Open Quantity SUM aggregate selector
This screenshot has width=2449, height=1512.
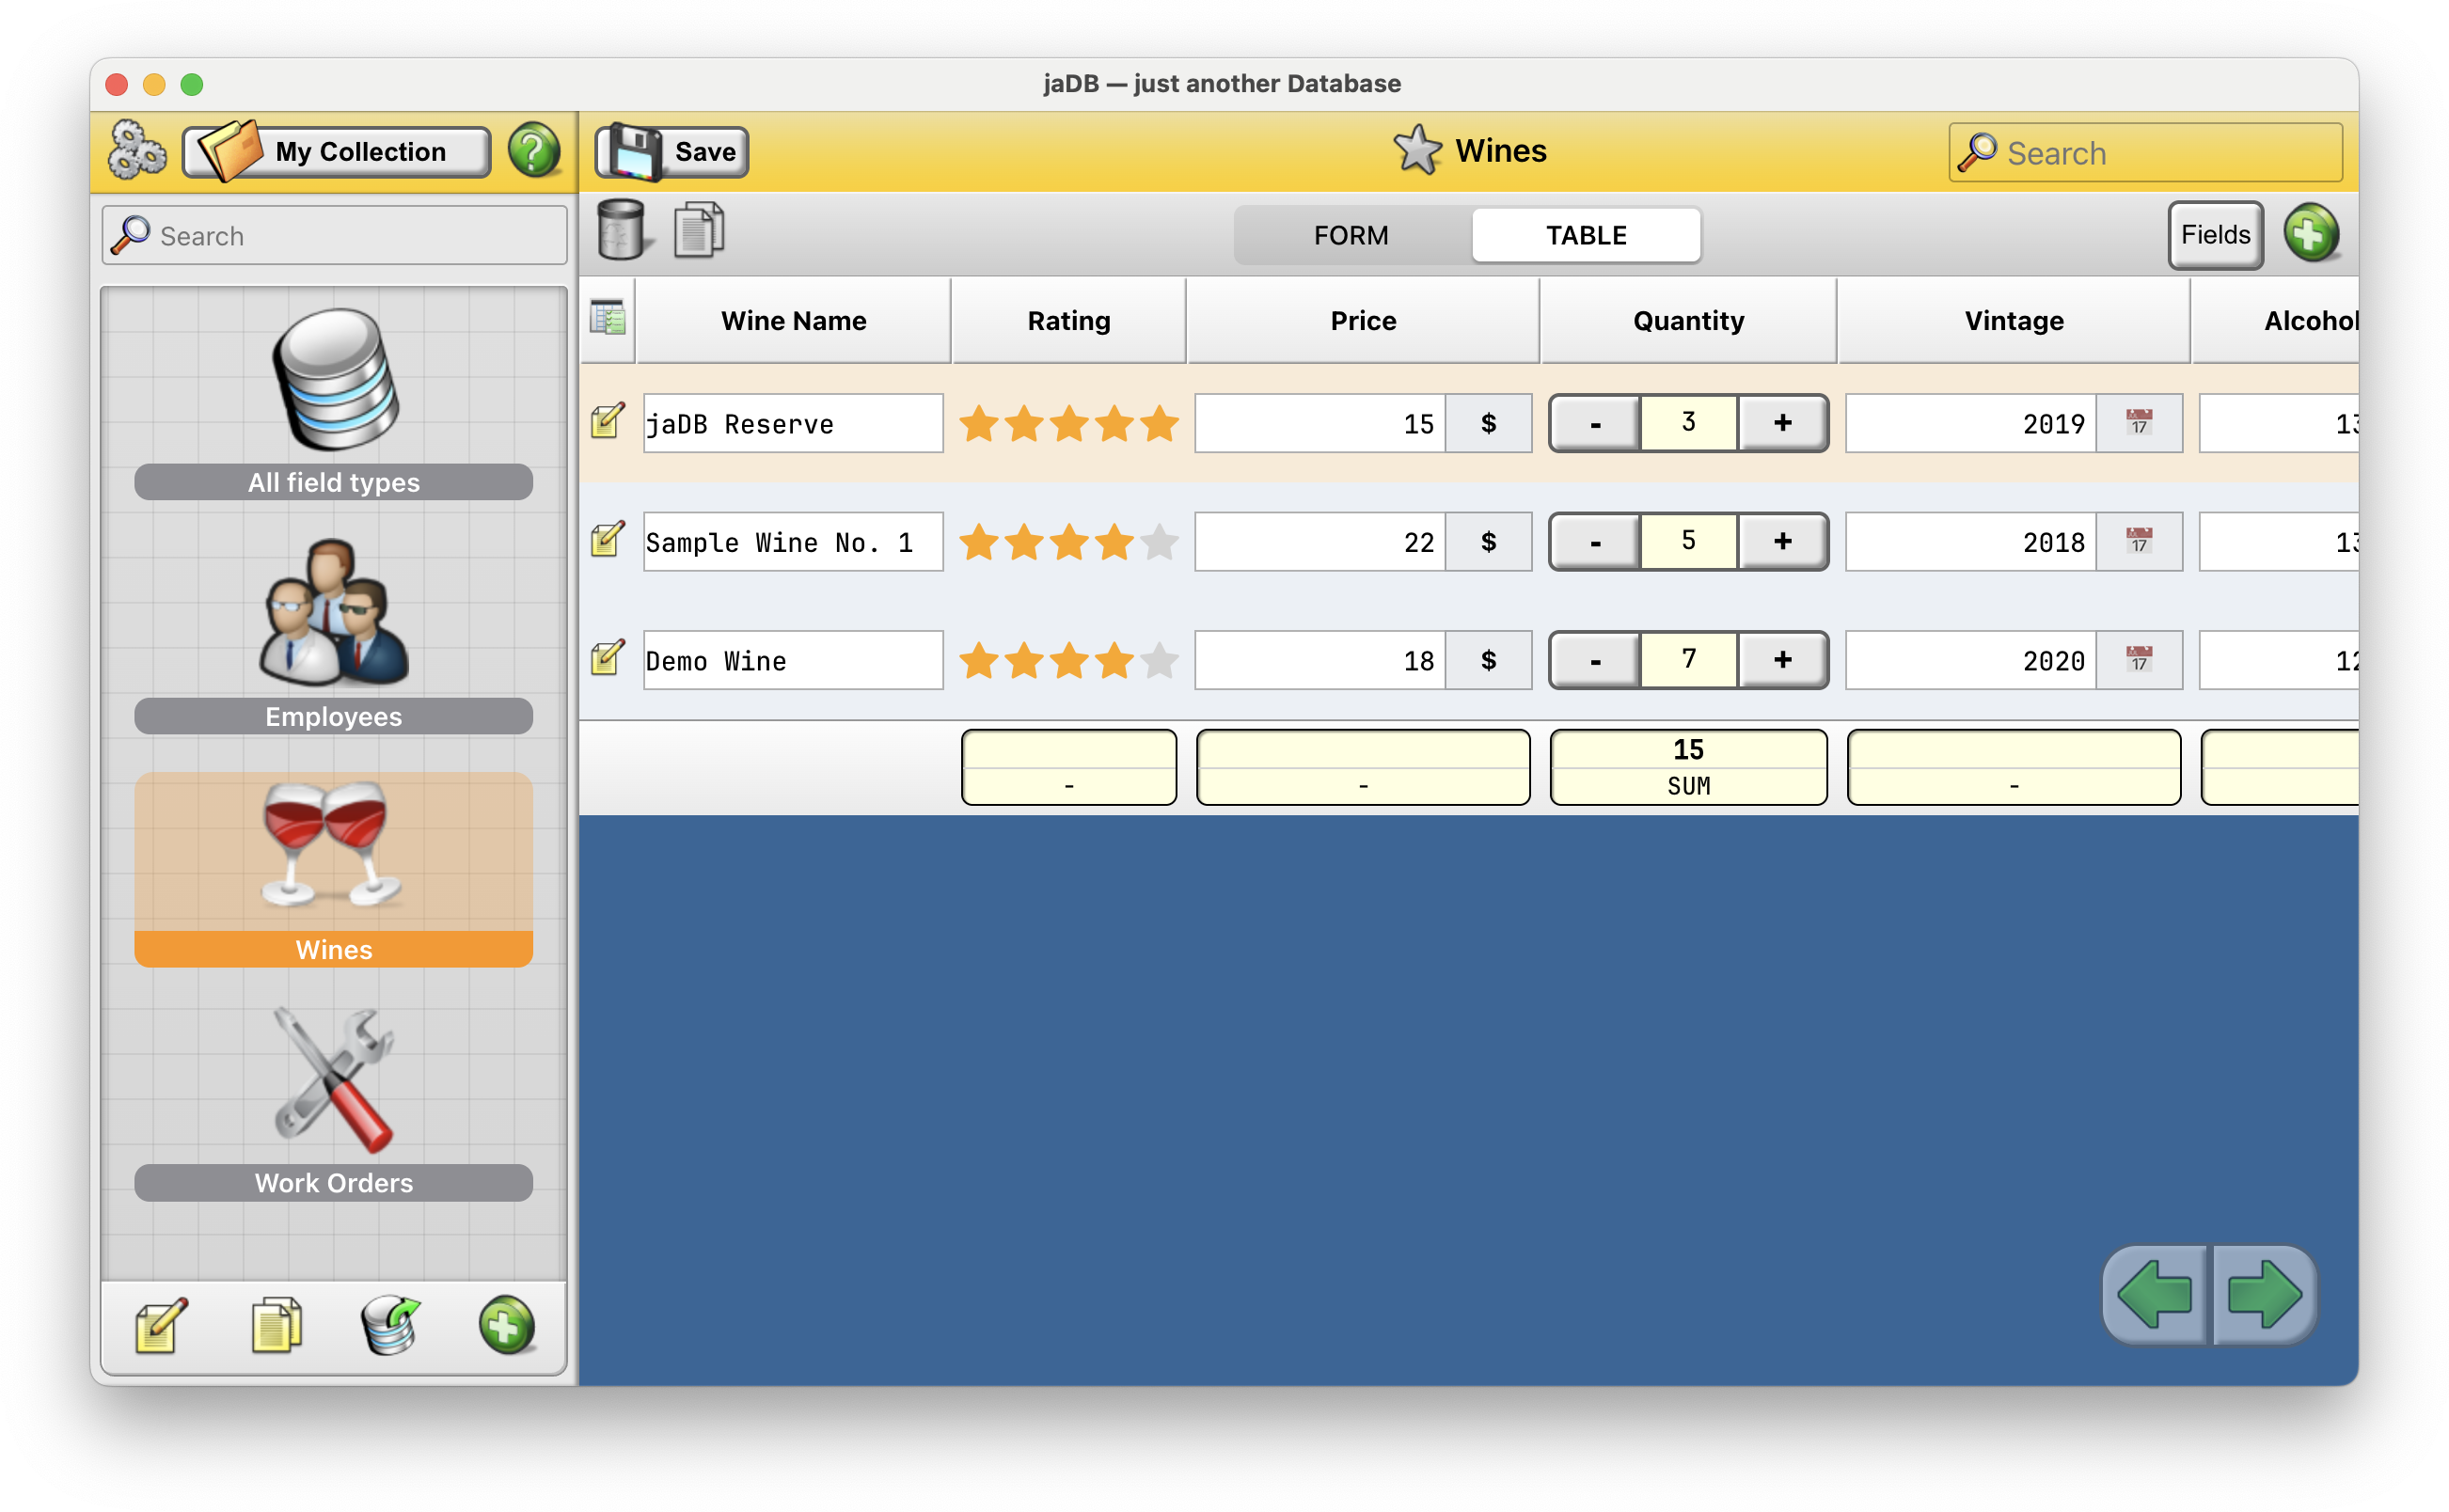[x=1687, y=767]
